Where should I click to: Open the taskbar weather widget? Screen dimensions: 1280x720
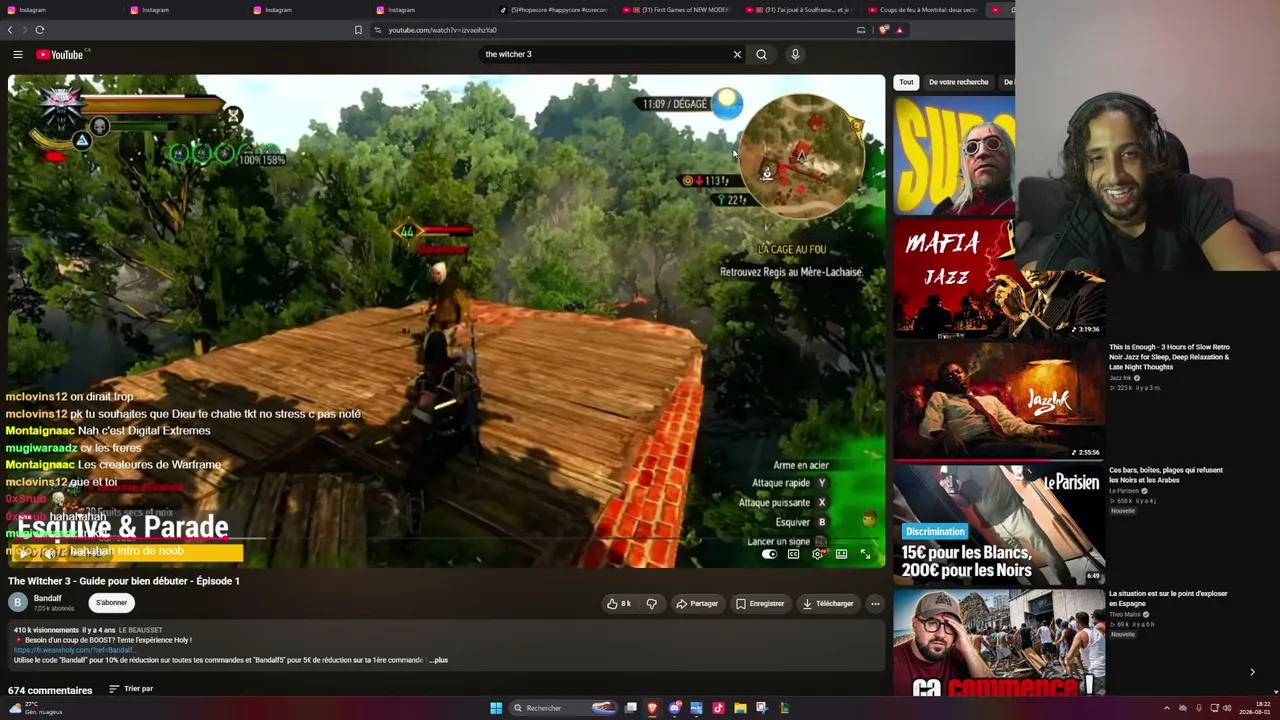tap(36, 708)
